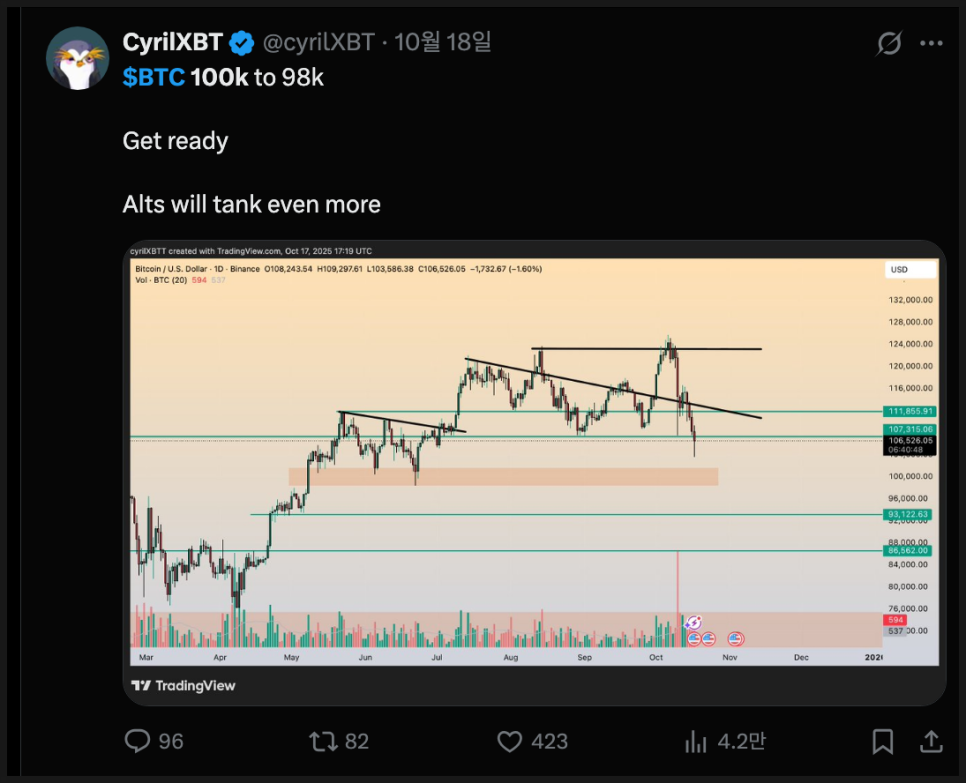This screenshot has height=783, width=966.
Task: Click the TradingView logo on the chart
Action: (x=184, y=686)
